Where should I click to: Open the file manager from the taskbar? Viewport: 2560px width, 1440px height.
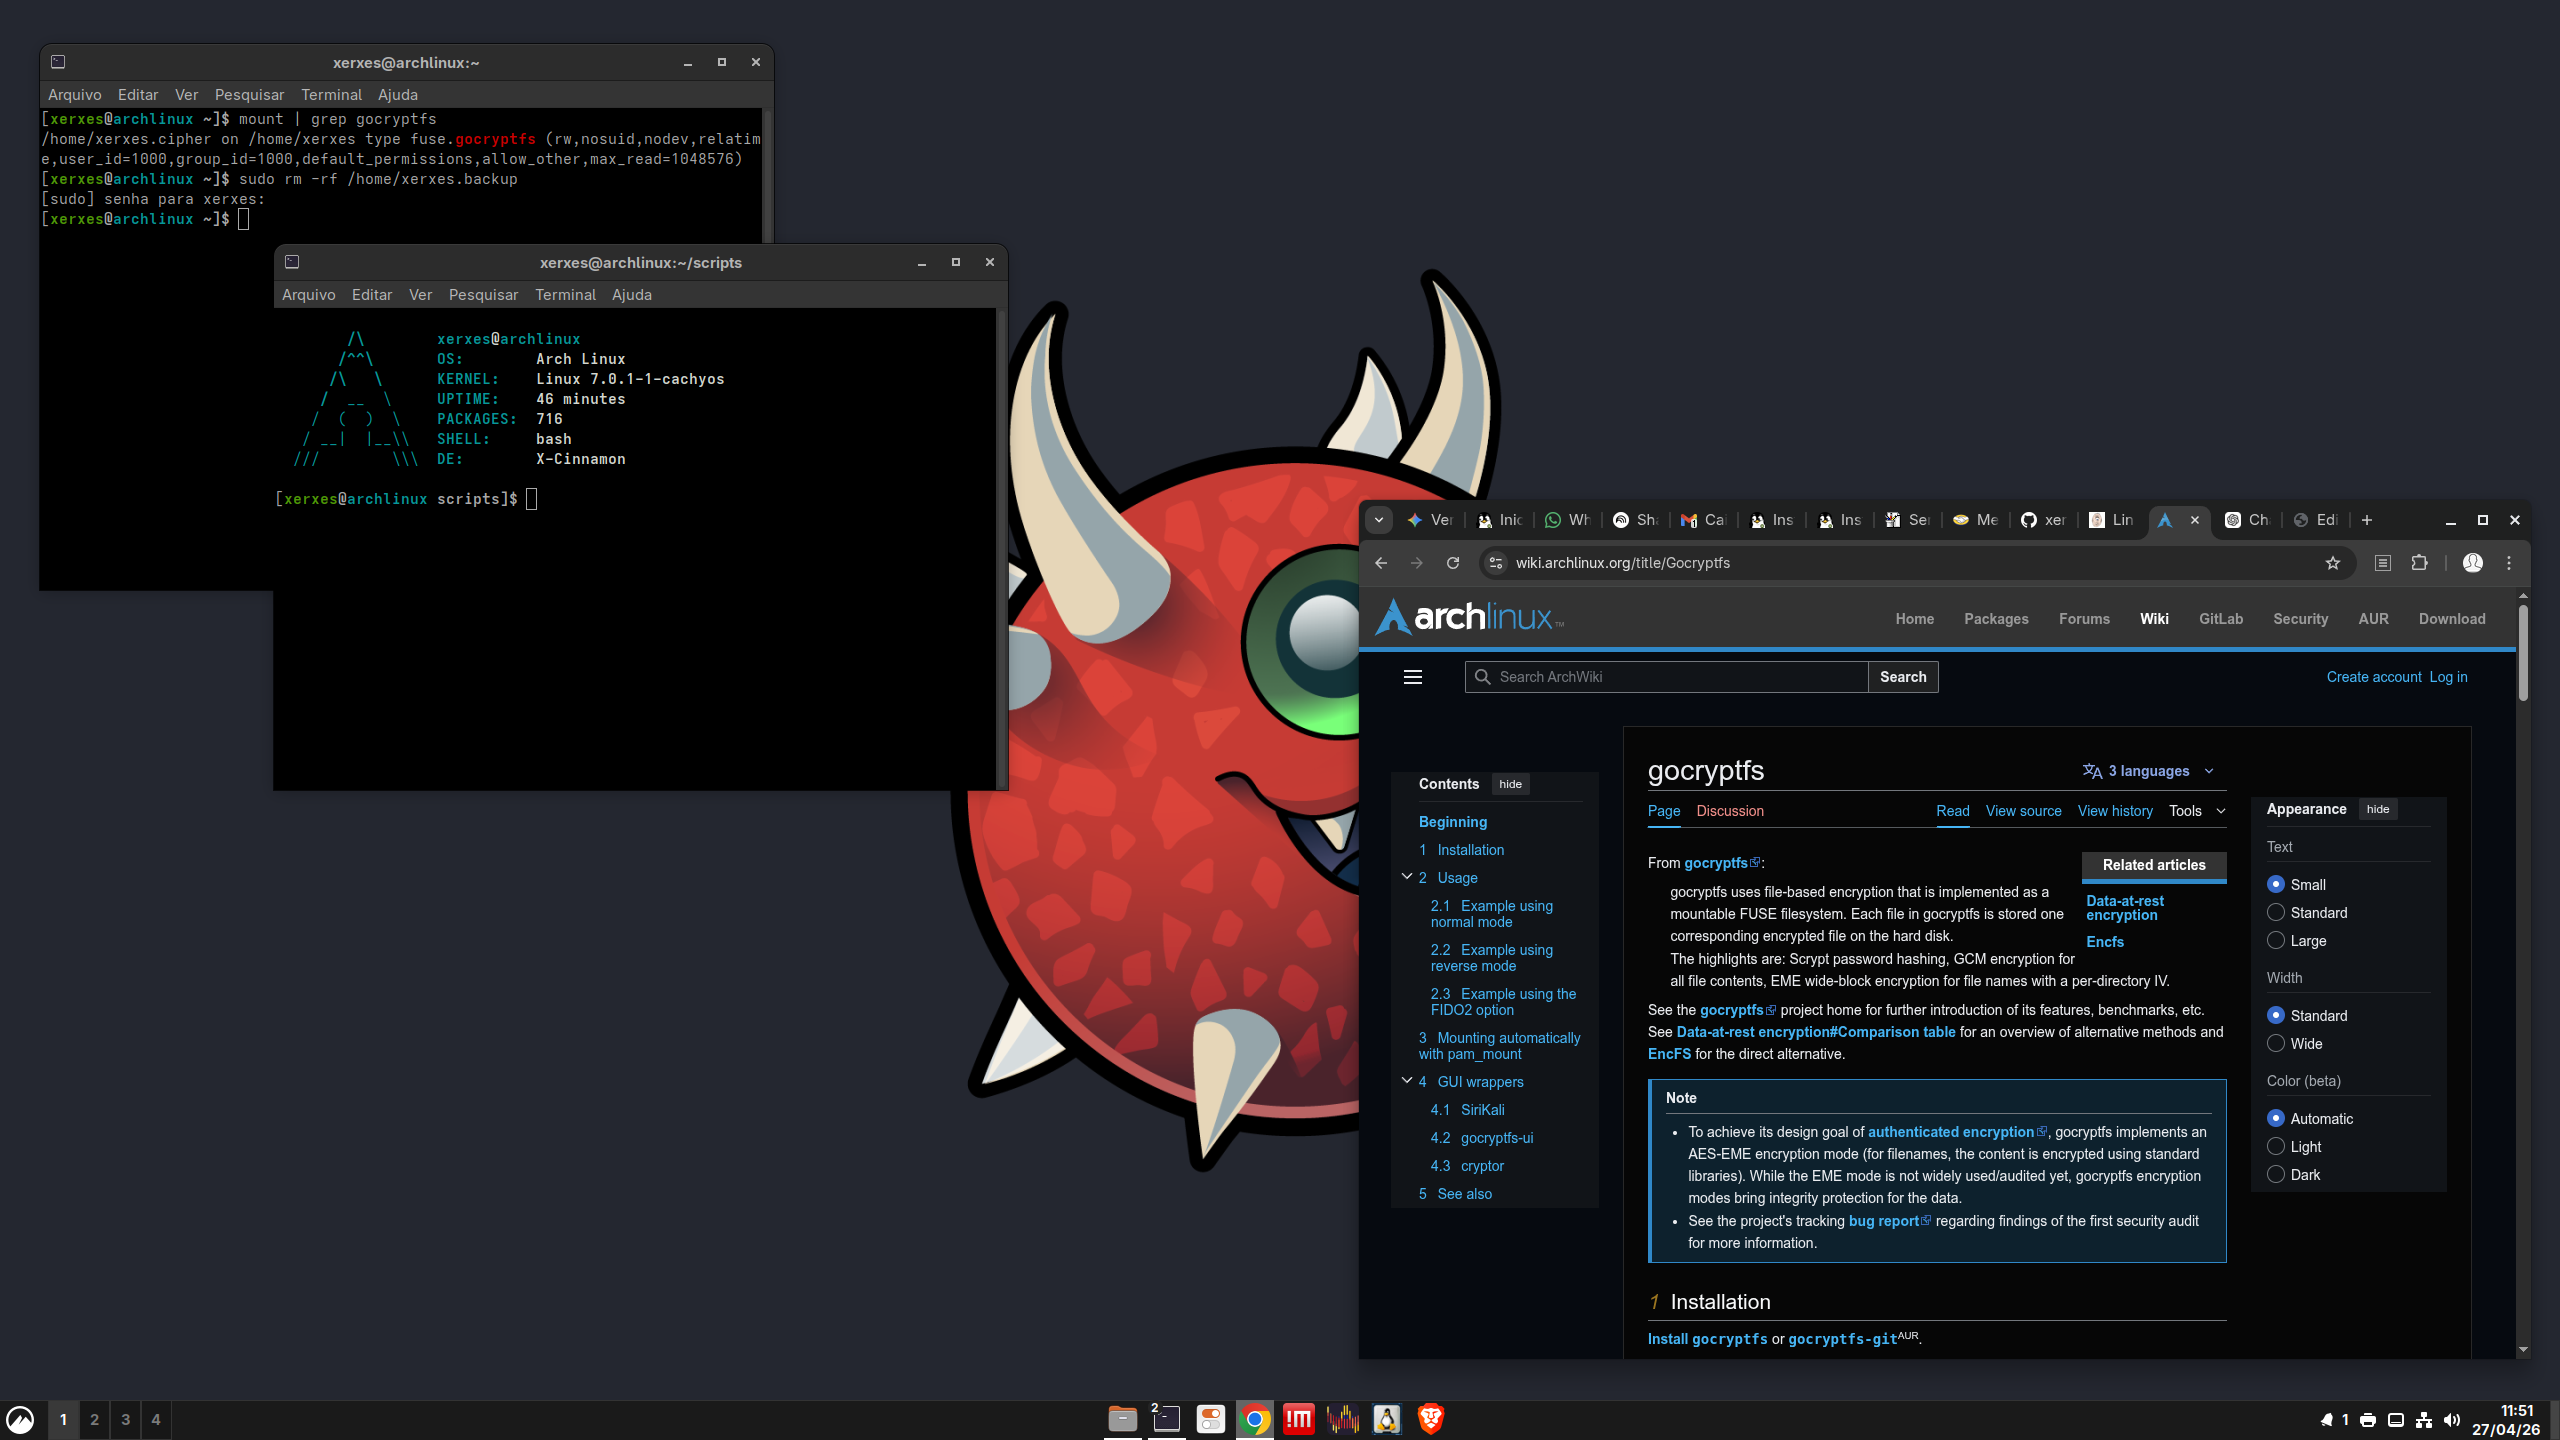[x=1122, y=1419]
